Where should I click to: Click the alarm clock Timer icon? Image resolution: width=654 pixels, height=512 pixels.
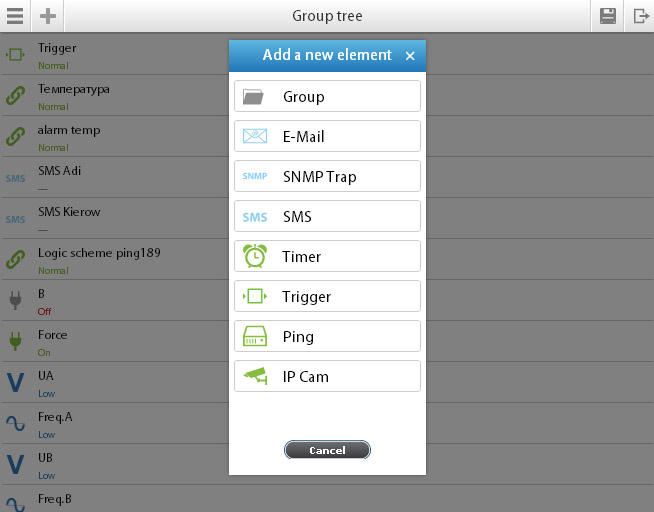click(255, 256)
